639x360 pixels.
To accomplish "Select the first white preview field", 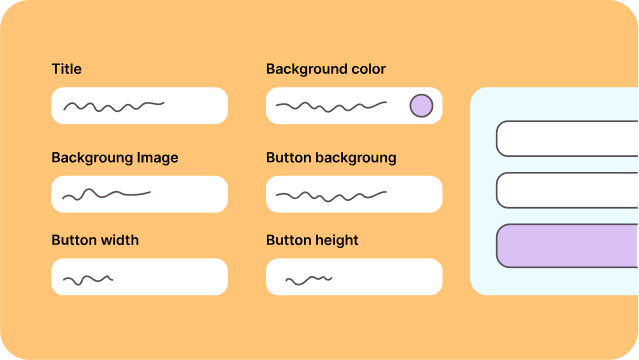I will coord(567,139).
